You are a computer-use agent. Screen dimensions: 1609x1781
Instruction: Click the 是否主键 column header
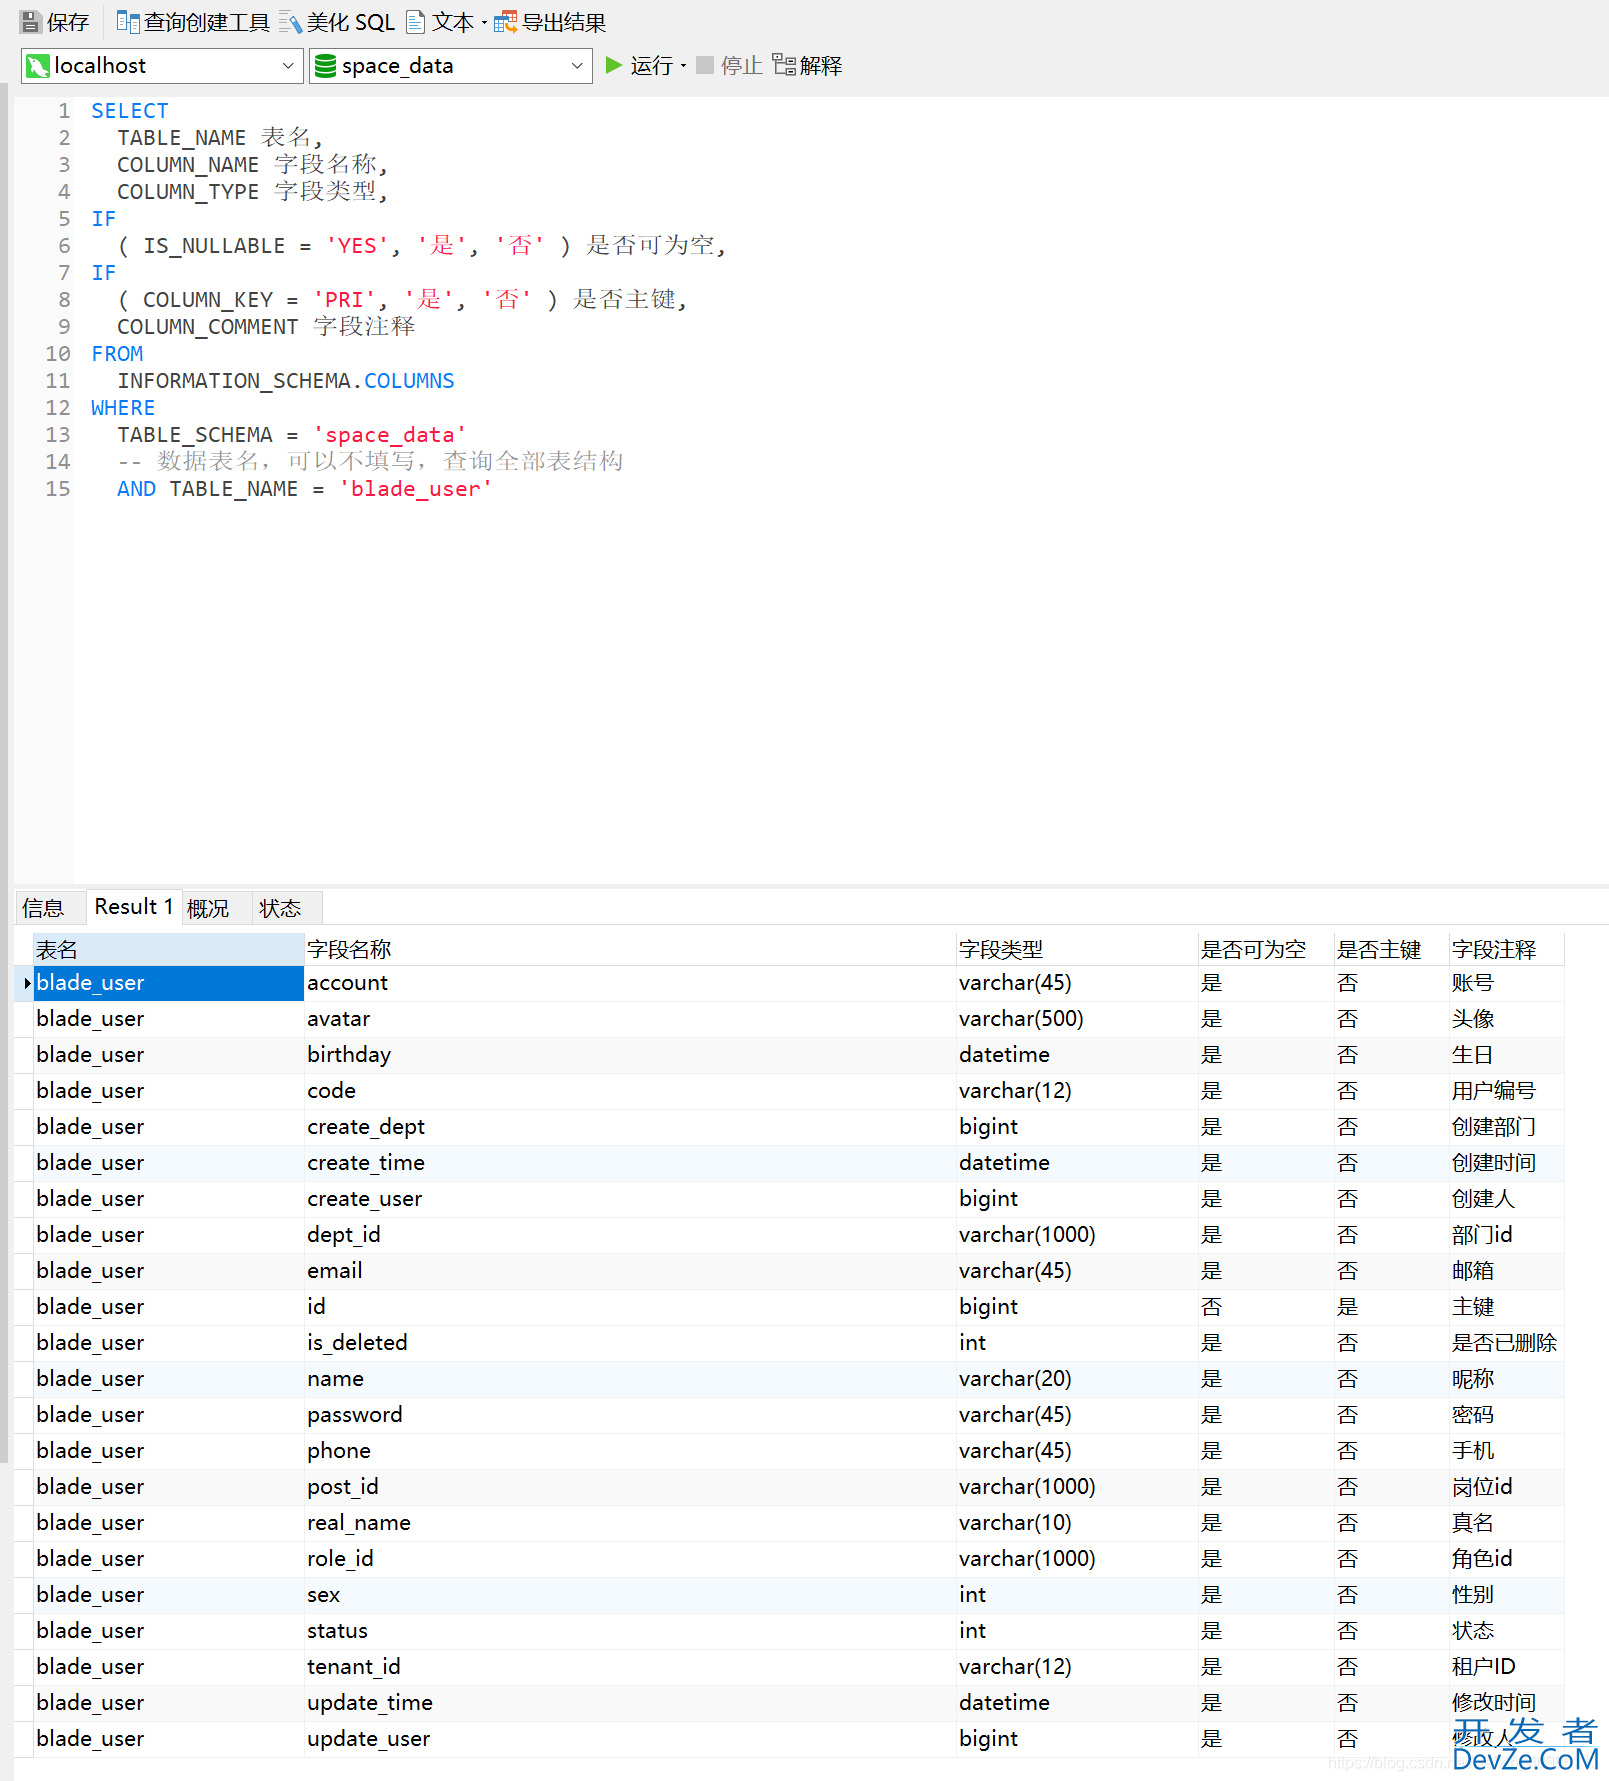coord(1391,949)
